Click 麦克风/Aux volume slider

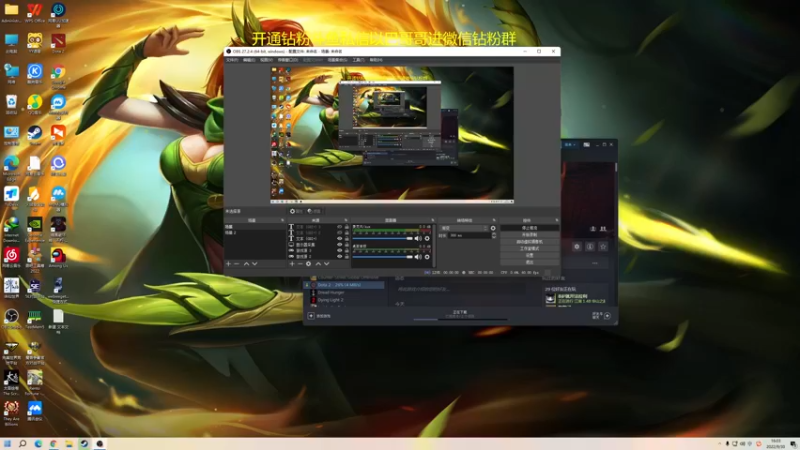point(383,238)
